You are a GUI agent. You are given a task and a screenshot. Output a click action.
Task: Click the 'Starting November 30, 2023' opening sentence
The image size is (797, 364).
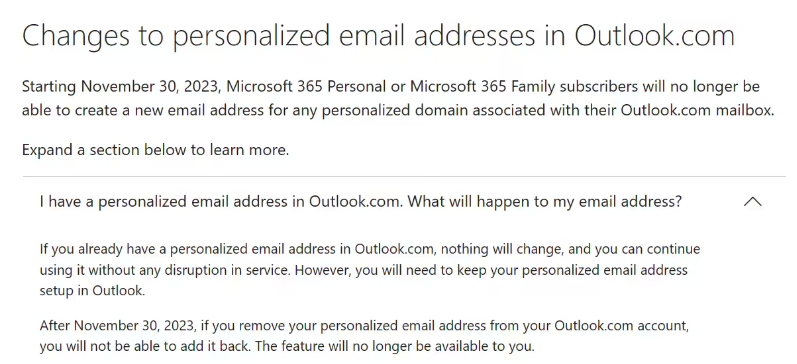point(121,87)
